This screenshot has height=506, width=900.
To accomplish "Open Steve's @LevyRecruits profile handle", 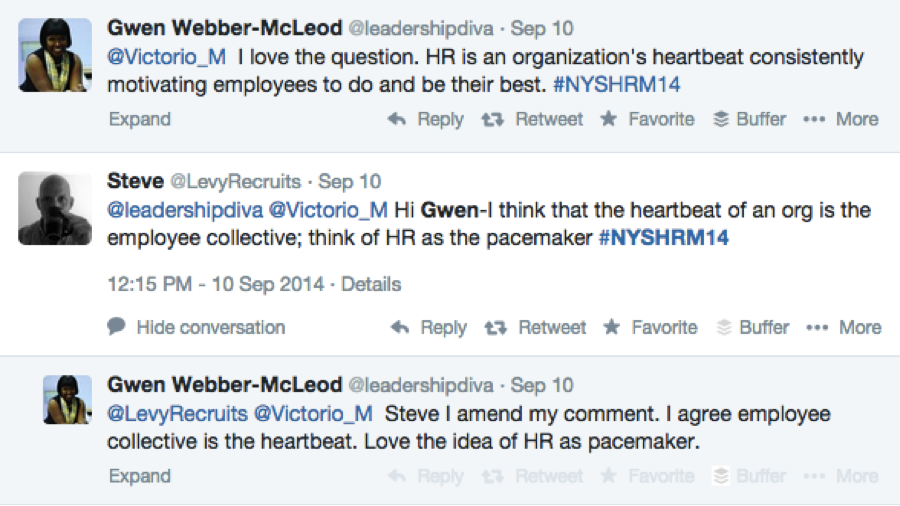I will point(236,182).
